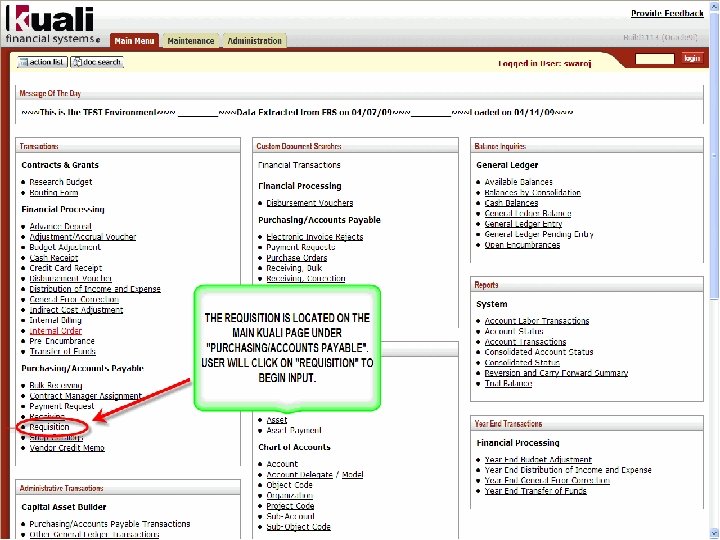The height and width of the screenshot is (540, 720).
Task: Open the Account Delegate link
Action: (299, 475)
